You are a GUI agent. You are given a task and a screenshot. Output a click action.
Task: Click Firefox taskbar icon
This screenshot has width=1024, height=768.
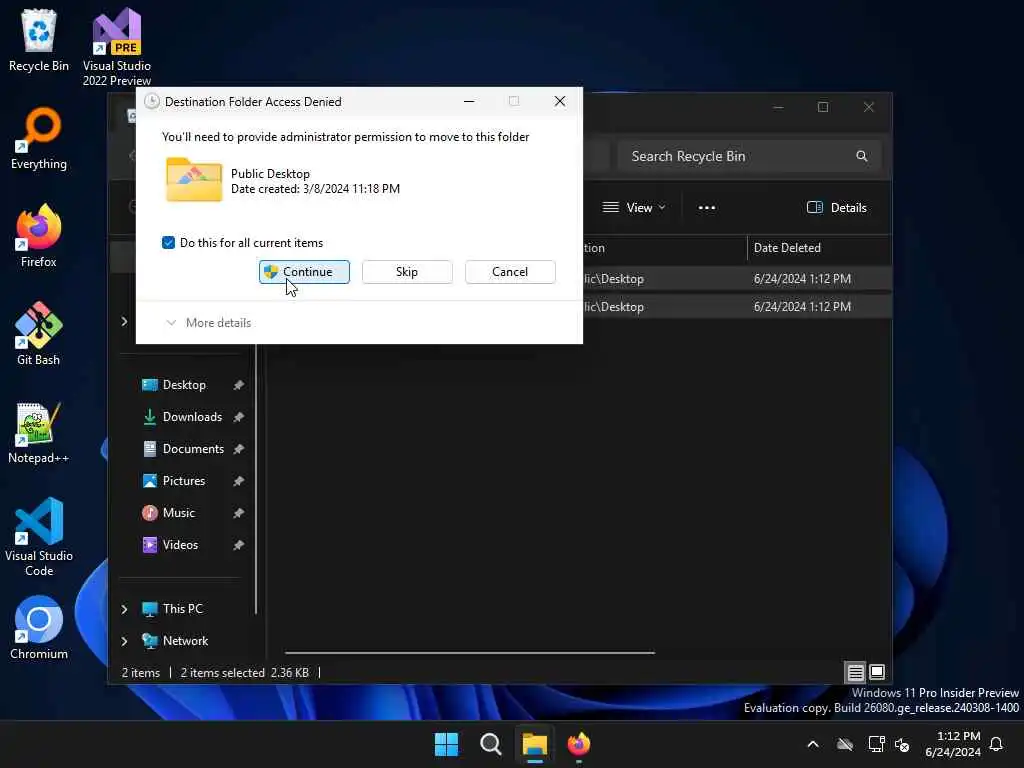pos(579,744)
